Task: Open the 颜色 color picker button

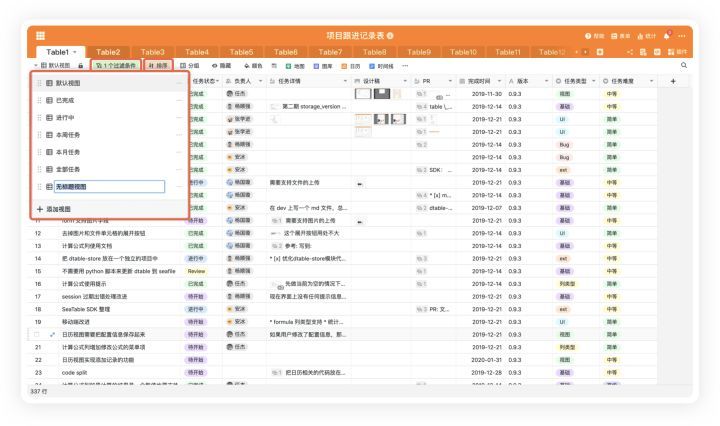Action: pyautogui.click(x=253, y=66)
